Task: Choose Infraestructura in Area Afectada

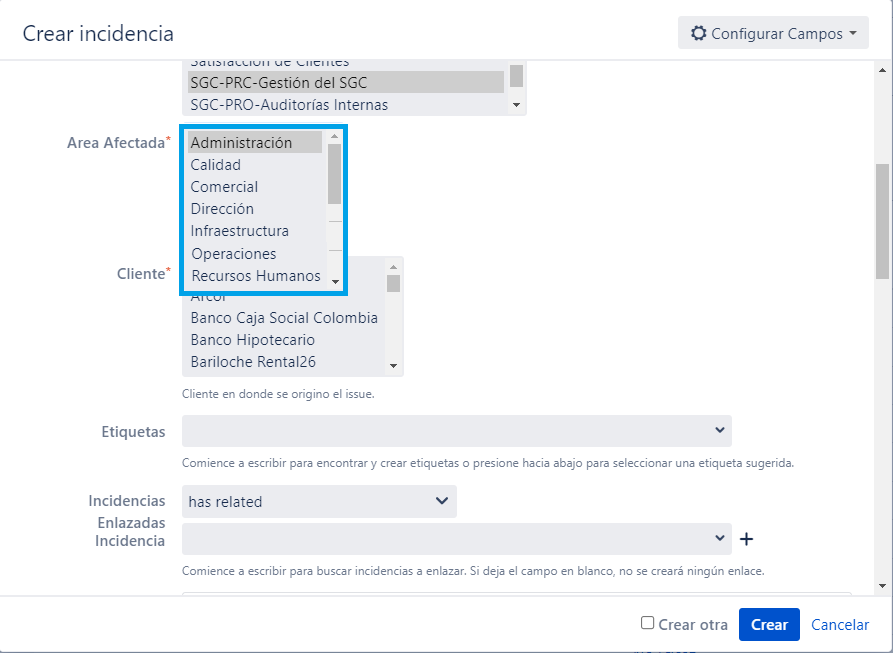Action: click(255, 231)
